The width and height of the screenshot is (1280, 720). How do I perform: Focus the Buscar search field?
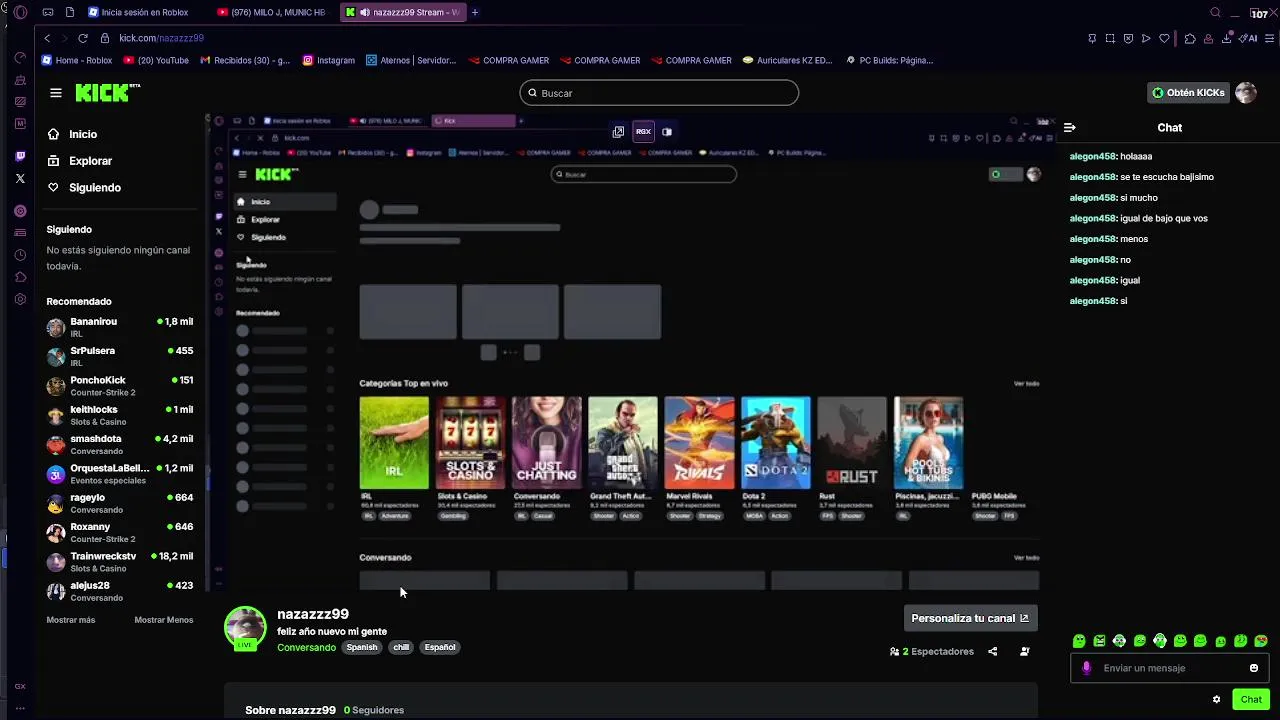[x=659, y=93]
